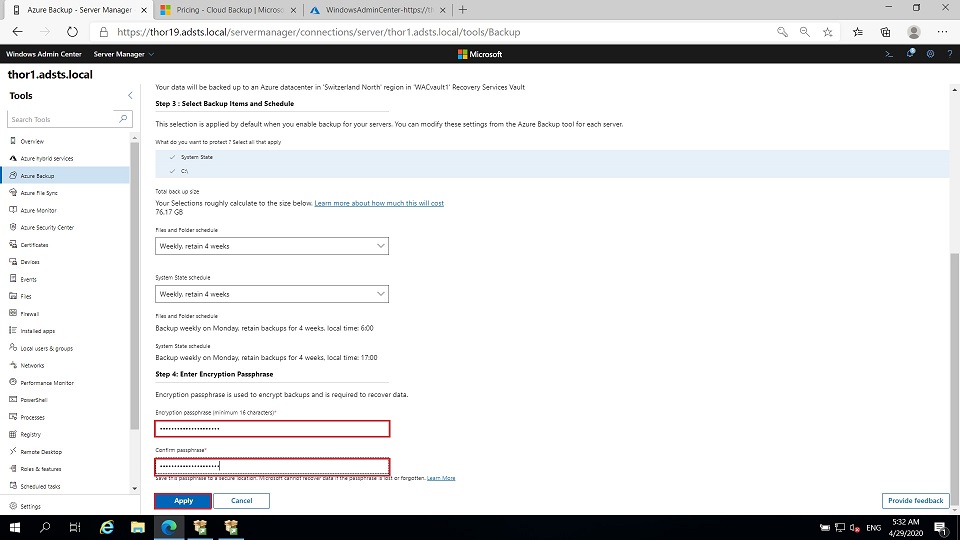The image size is (960, 540).
Task: Open Devices tool
Action: coord(29,262)
